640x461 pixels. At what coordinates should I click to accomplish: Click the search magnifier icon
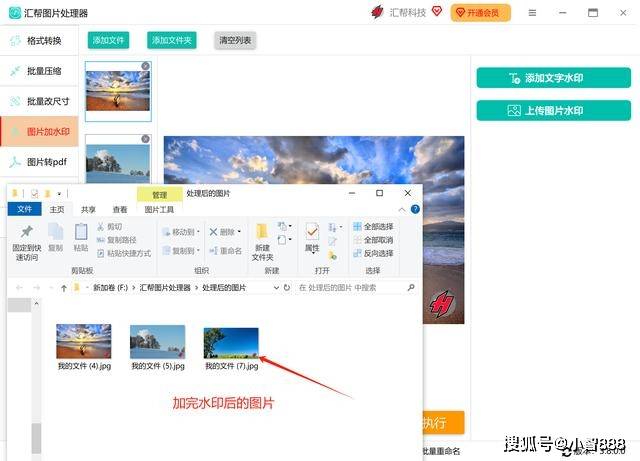click(x=411, y=288)
